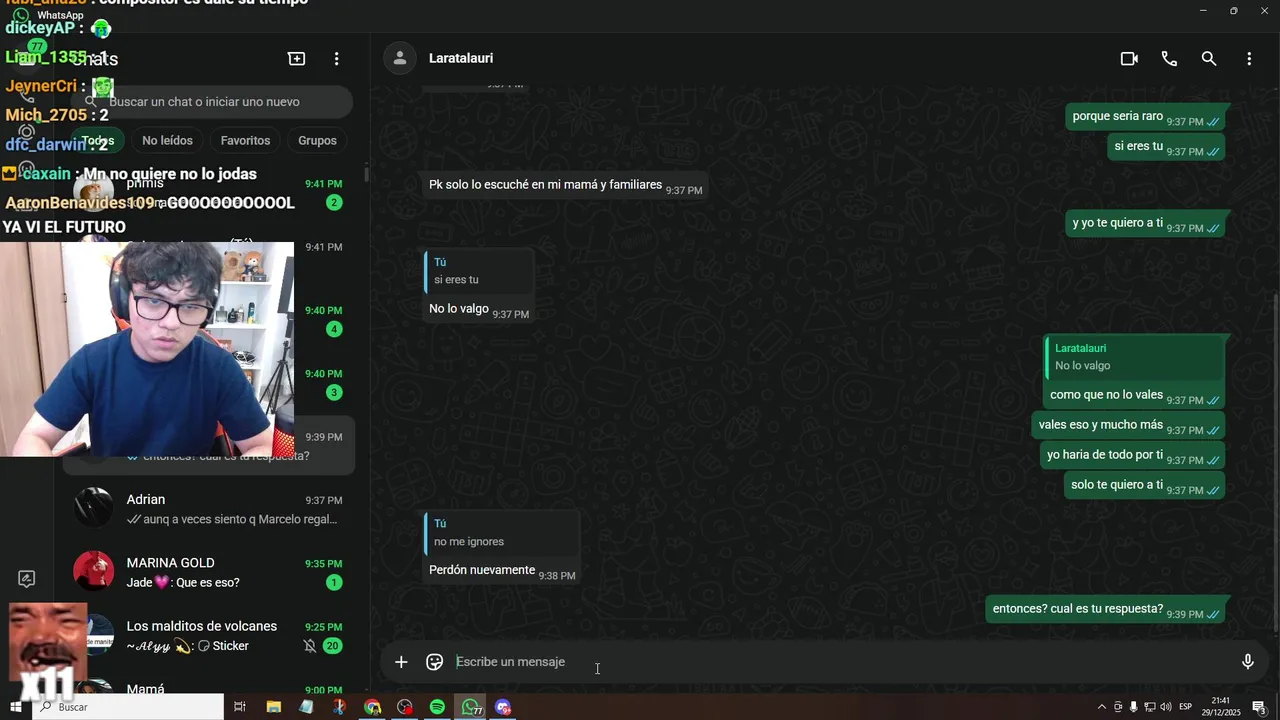Click the muted bell icon on Los malditos de volcanes

point(310,646)
